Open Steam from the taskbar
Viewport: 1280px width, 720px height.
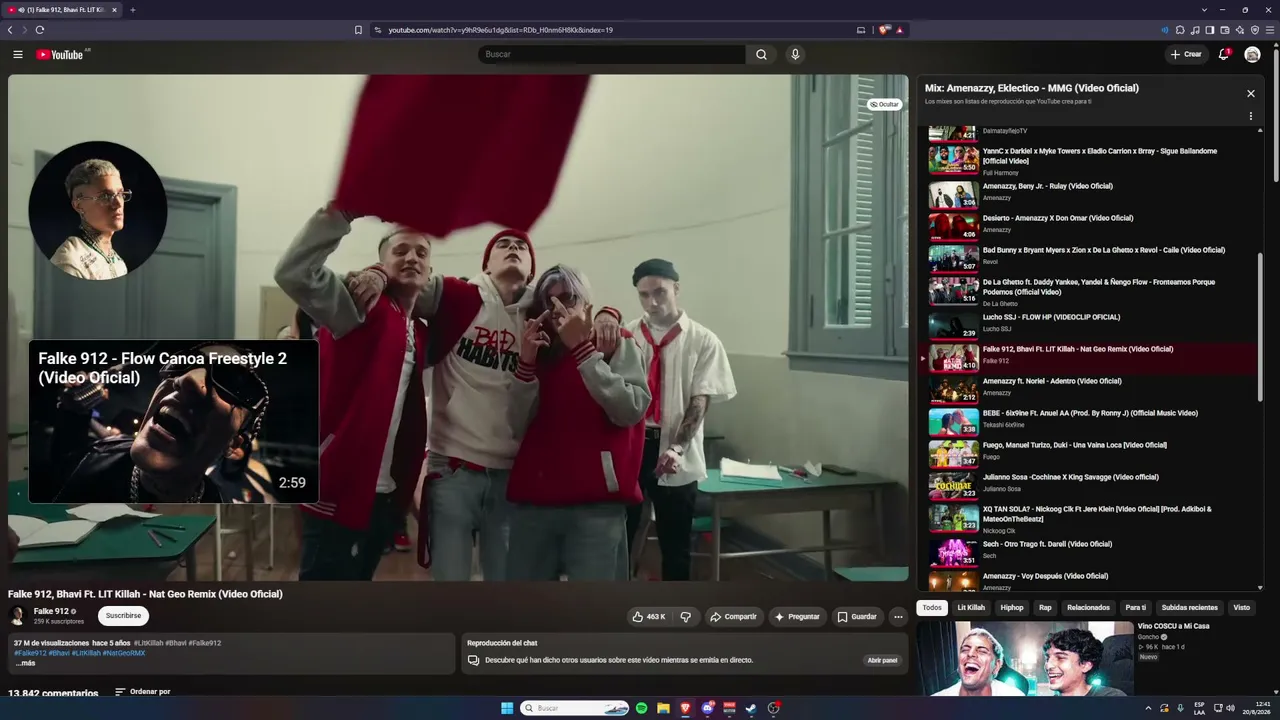pos(751,708)
